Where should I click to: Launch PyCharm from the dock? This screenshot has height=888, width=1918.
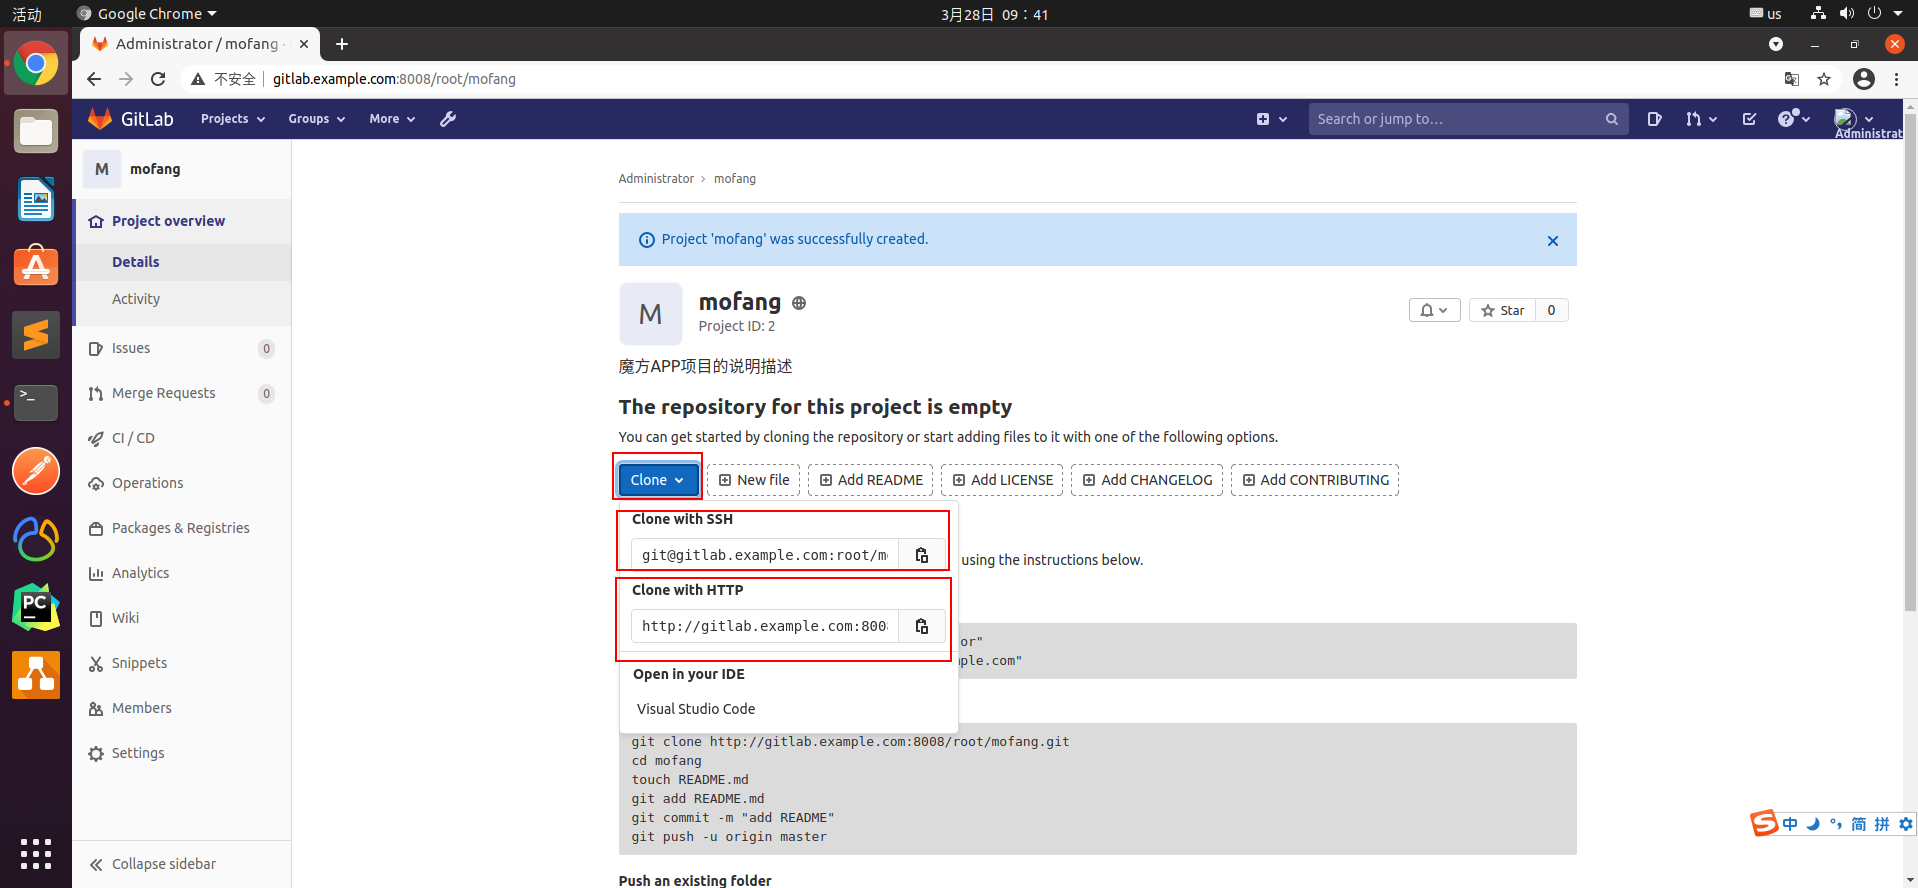click(x=36, y=607)
